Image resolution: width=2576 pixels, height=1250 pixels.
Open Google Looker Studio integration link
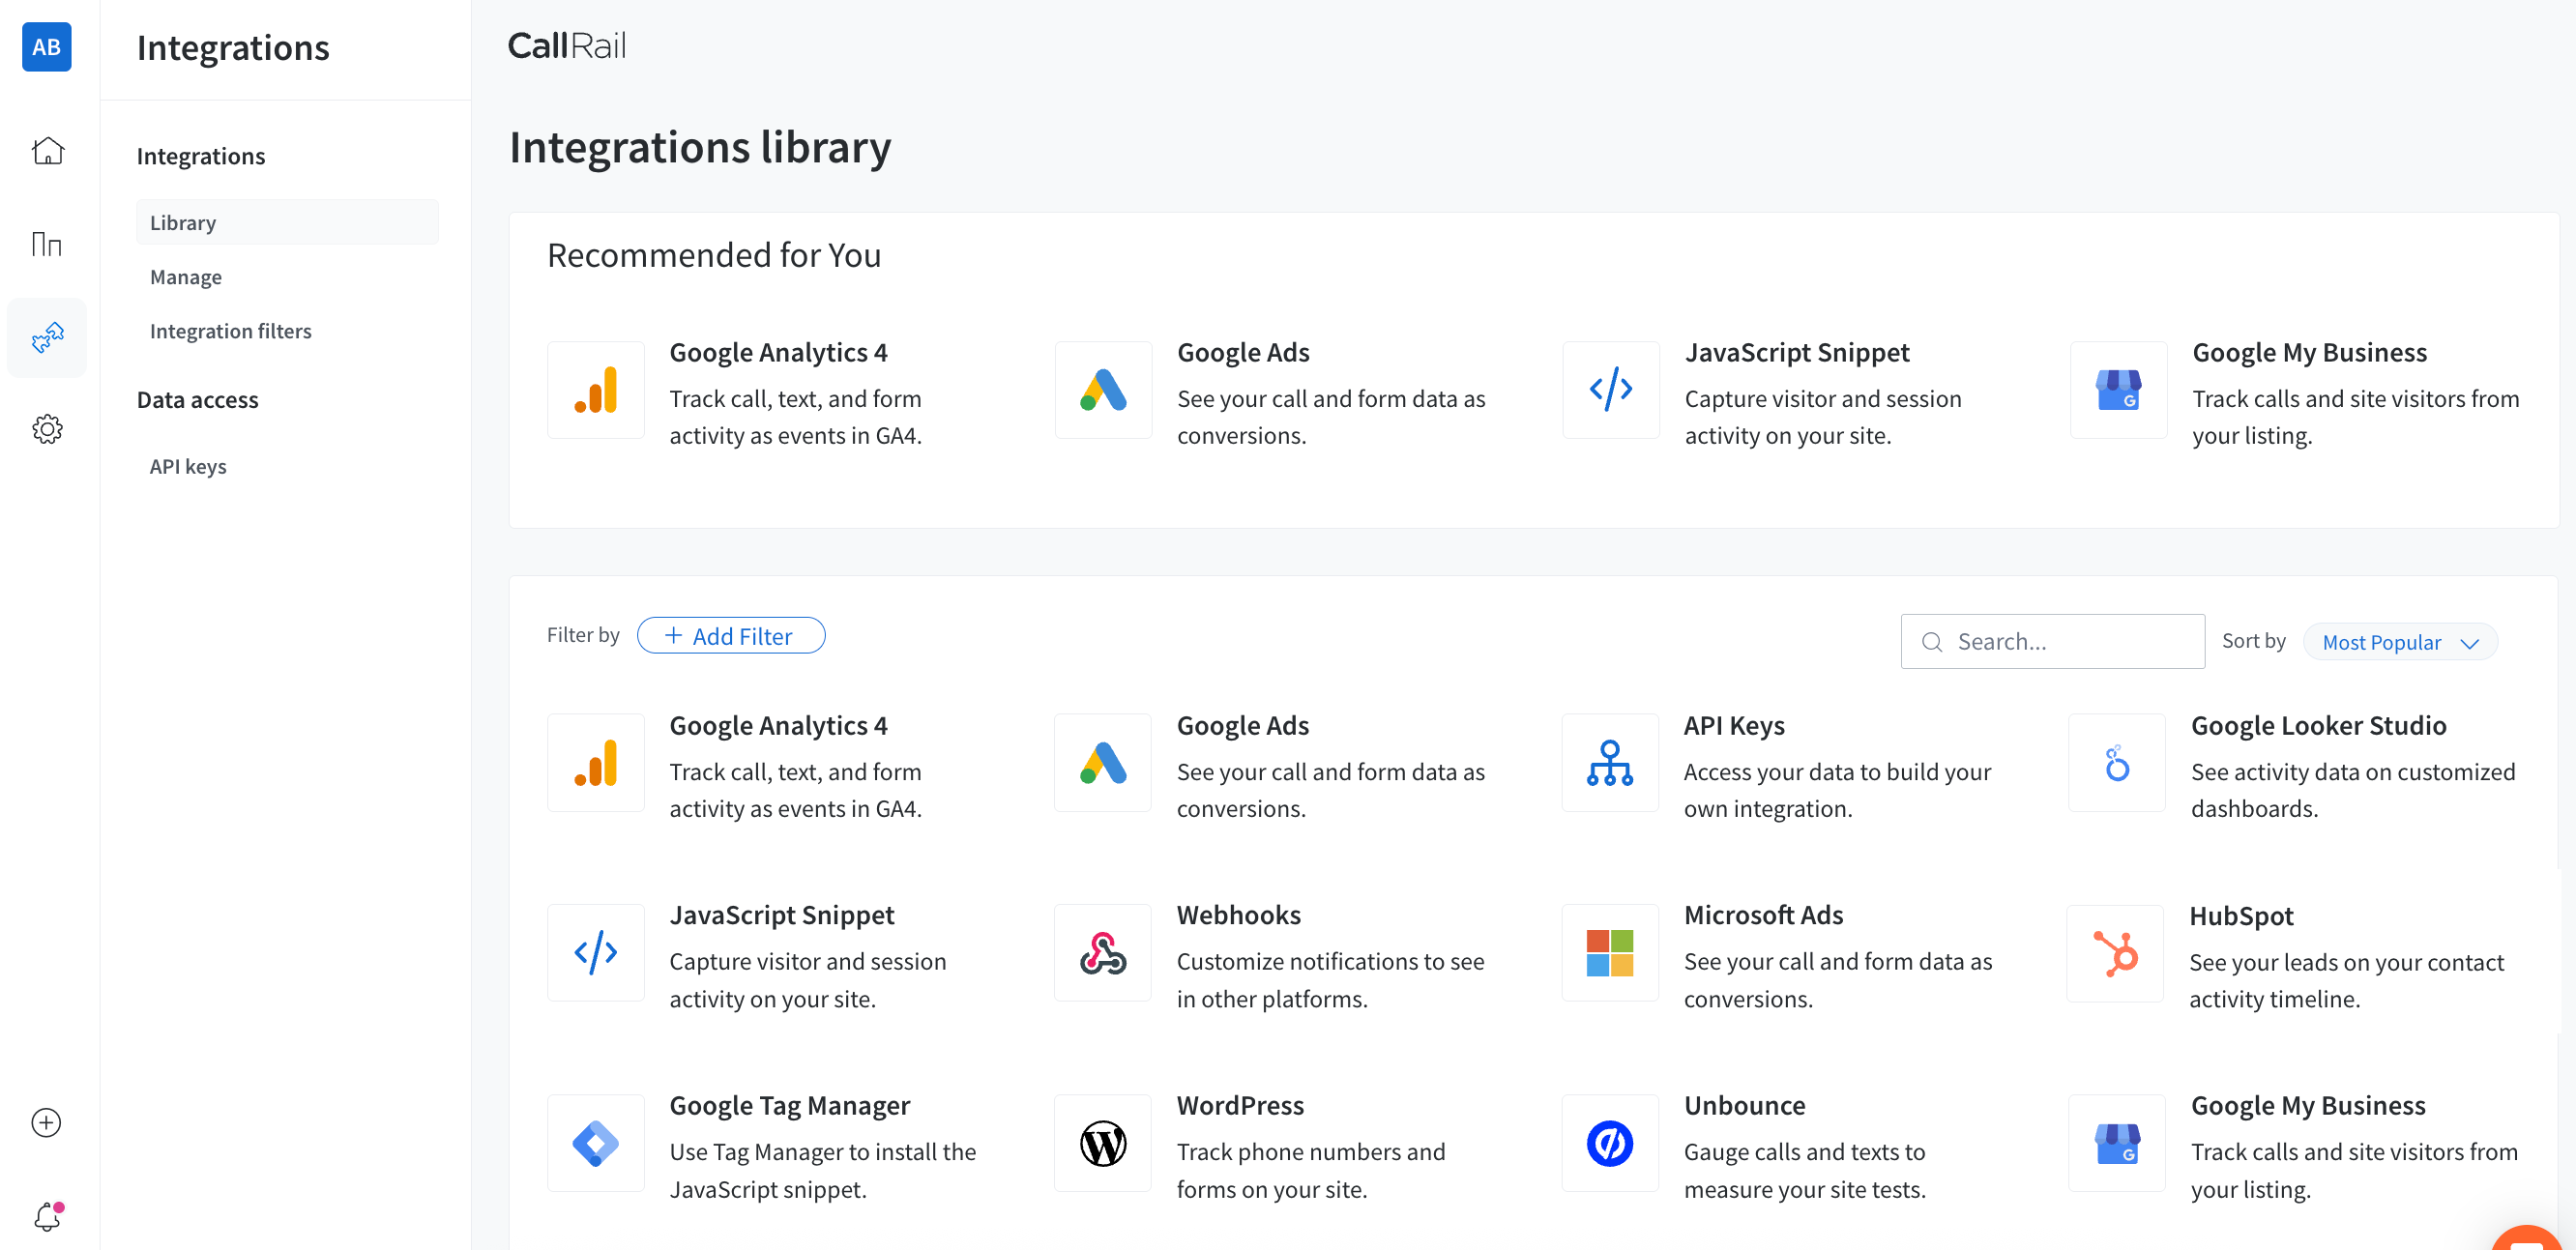(x=2318, y=725)
